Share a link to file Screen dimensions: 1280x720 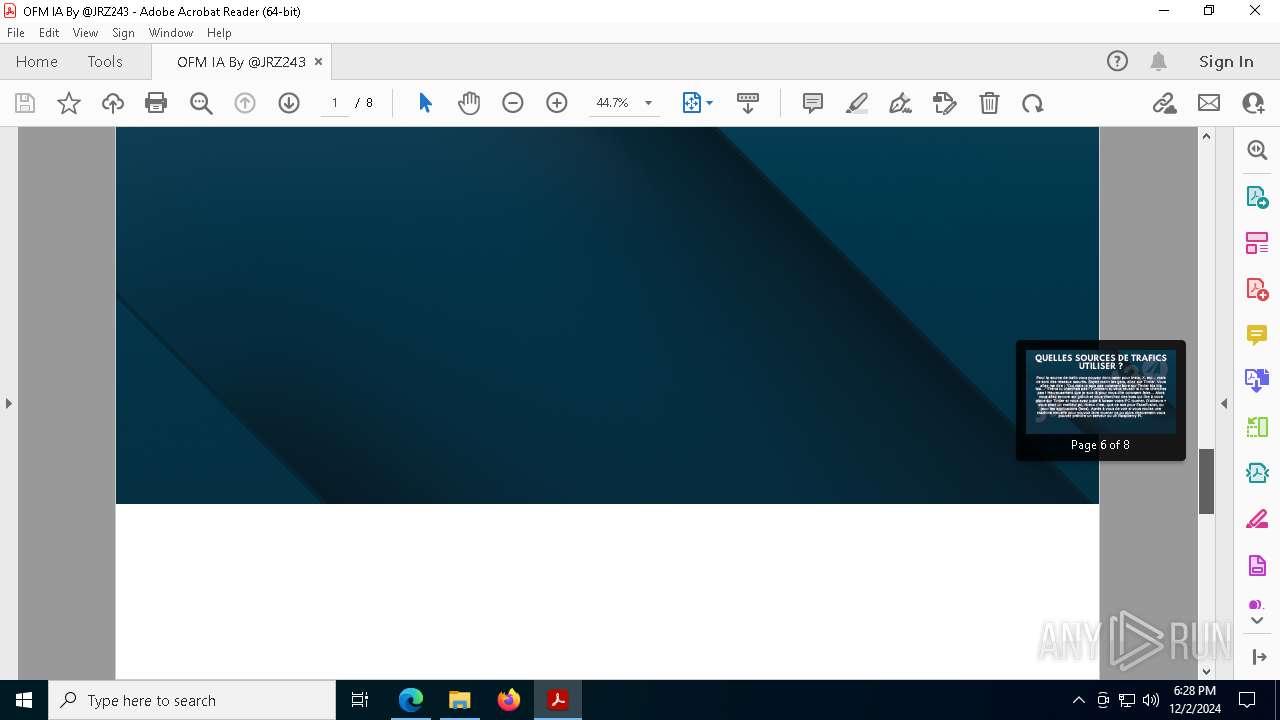tap(1165, 103)
